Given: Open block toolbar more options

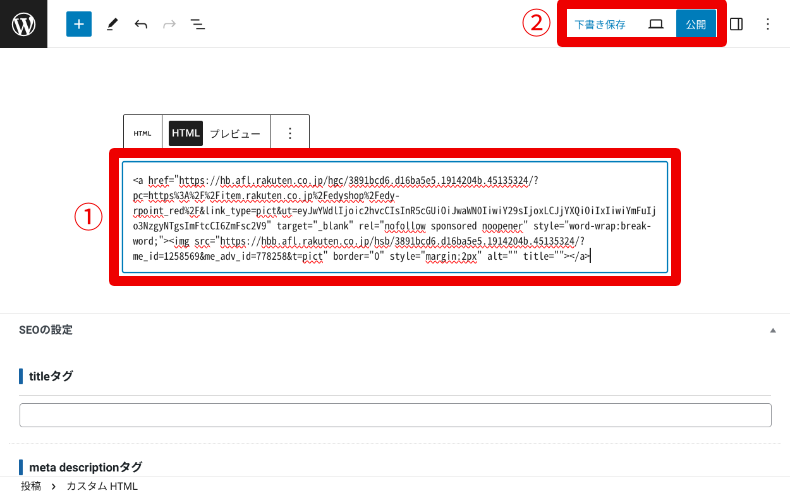Looking at the screenshot, I should [x=290, y=133].
